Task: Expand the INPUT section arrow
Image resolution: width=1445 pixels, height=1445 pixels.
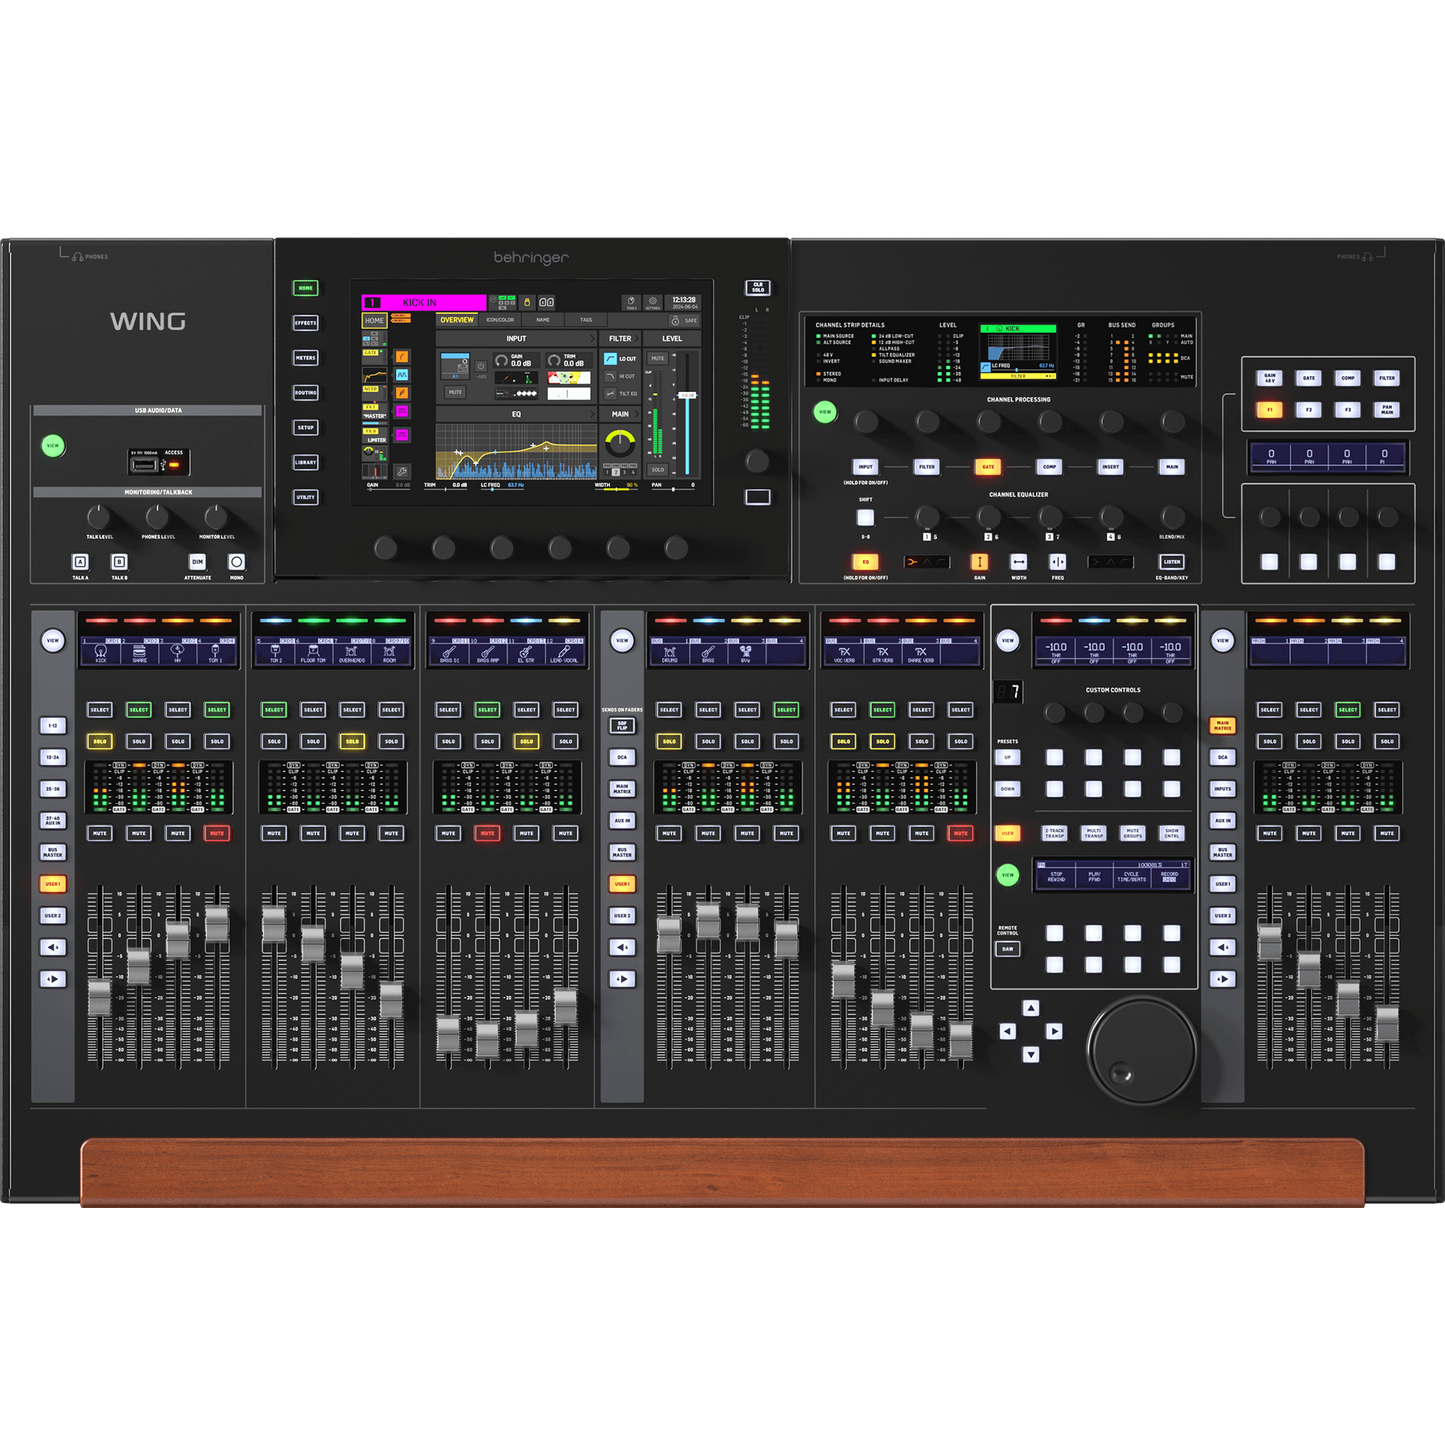Action: tap(593, 338)
